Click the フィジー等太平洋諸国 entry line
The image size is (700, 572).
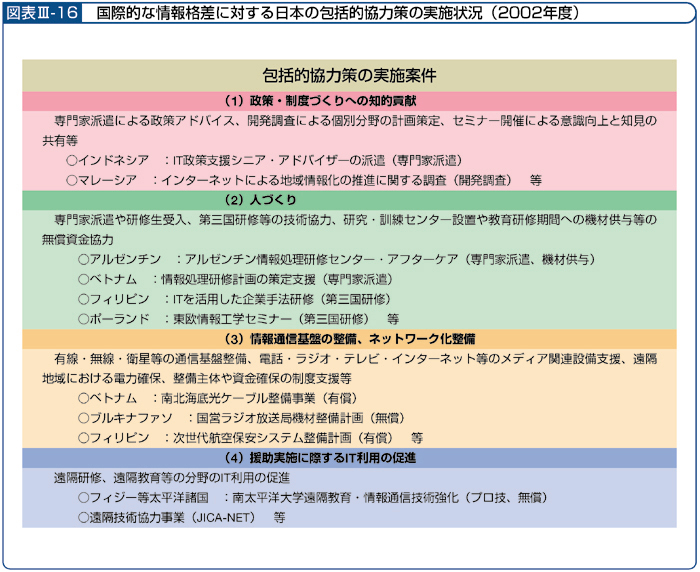point(313,498)
